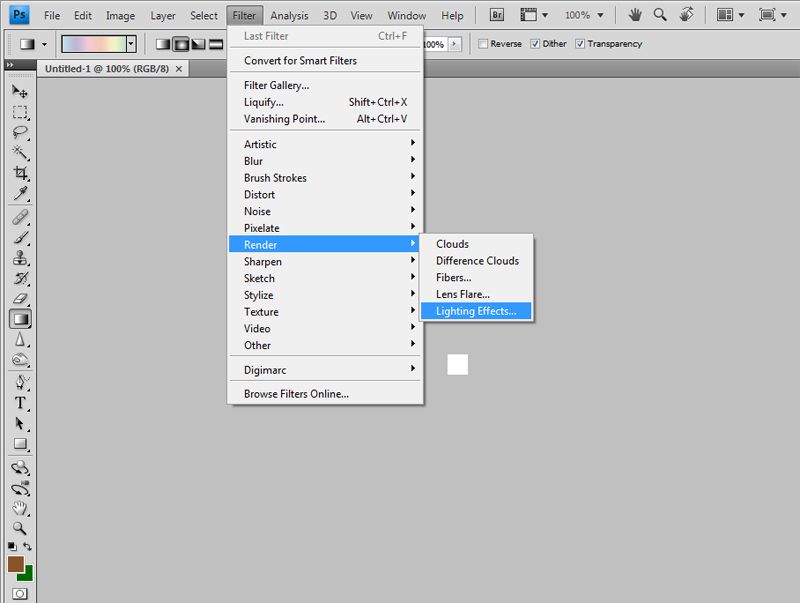Select the Magic Wand tool
This screenshot has width=800, height=603.
20,153
